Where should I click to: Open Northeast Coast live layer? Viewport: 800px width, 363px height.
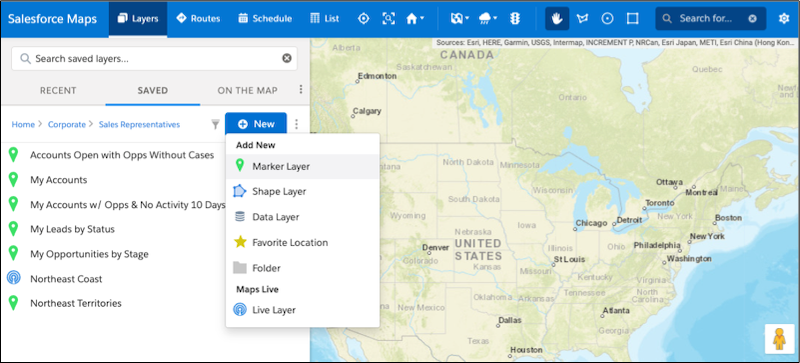(66, 279)
